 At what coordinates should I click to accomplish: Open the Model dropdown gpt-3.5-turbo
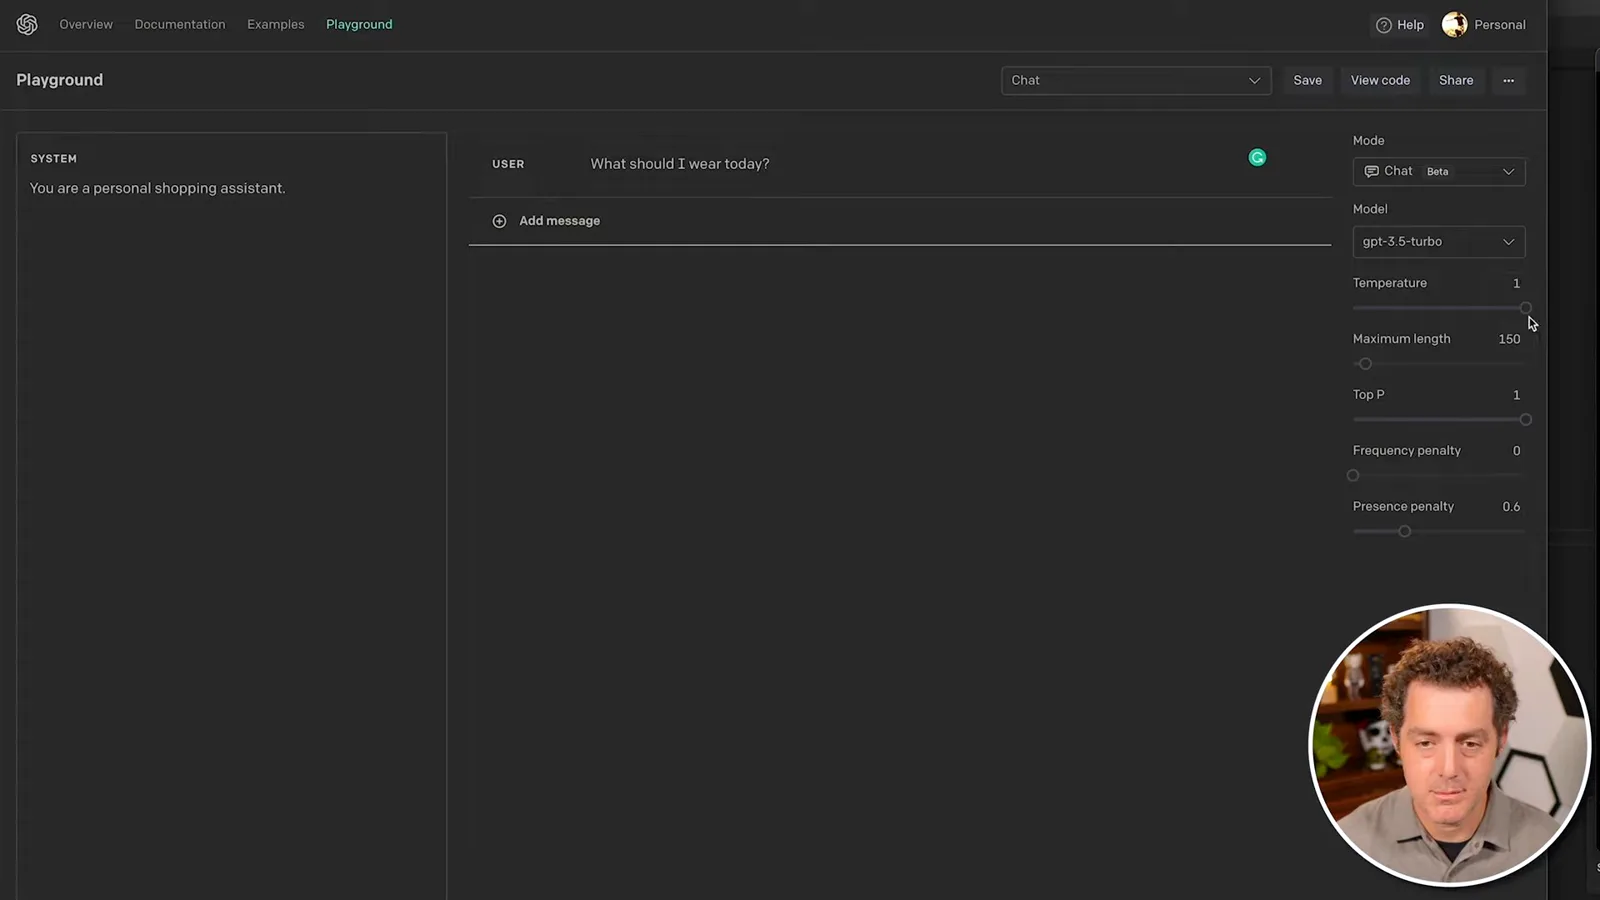tap(1439, 241)
